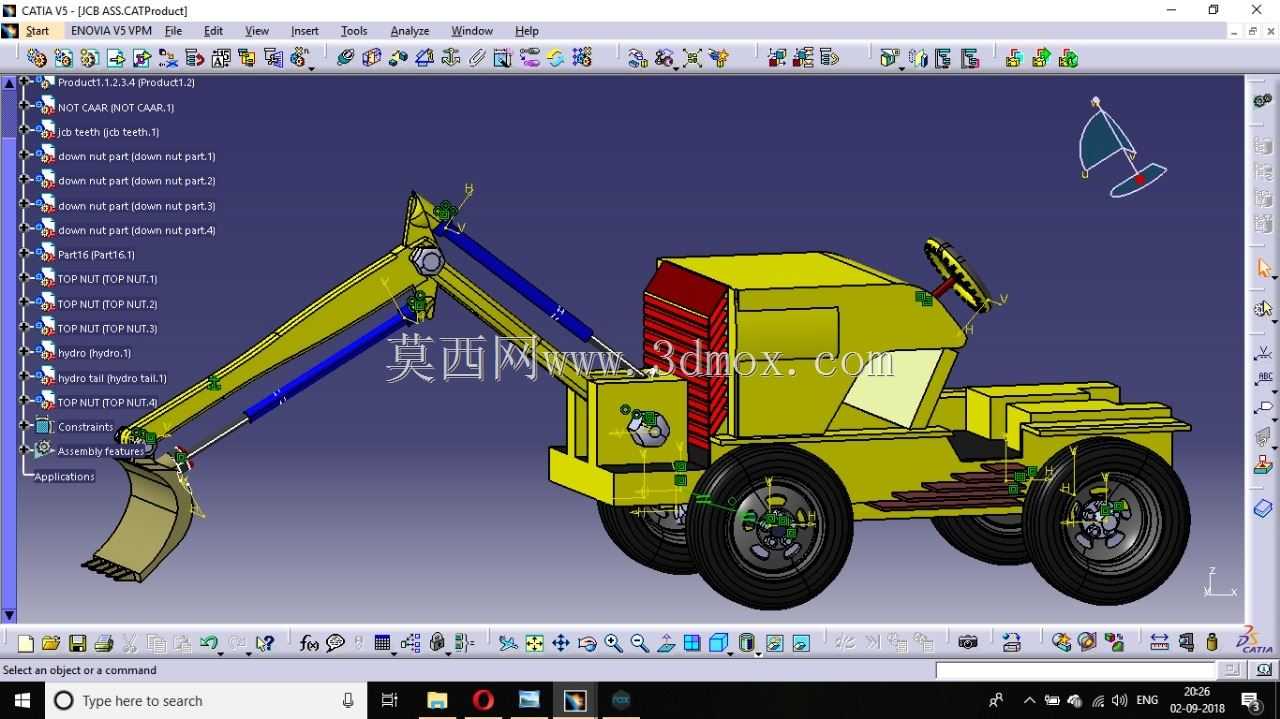Click the tree scrollbar down arrow
The image size is (1280, 719).
click(x=9, y=616)
